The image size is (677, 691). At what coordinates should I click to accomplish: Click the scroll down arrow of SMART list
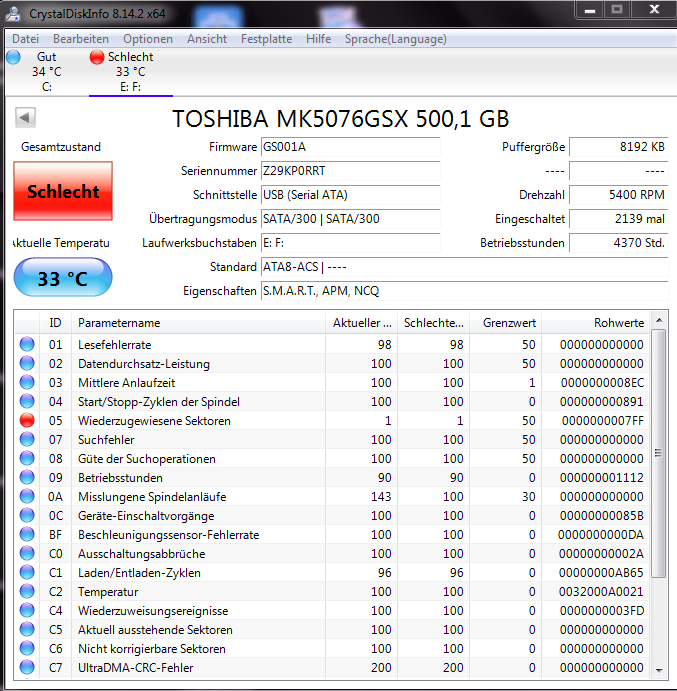point(659,670)
